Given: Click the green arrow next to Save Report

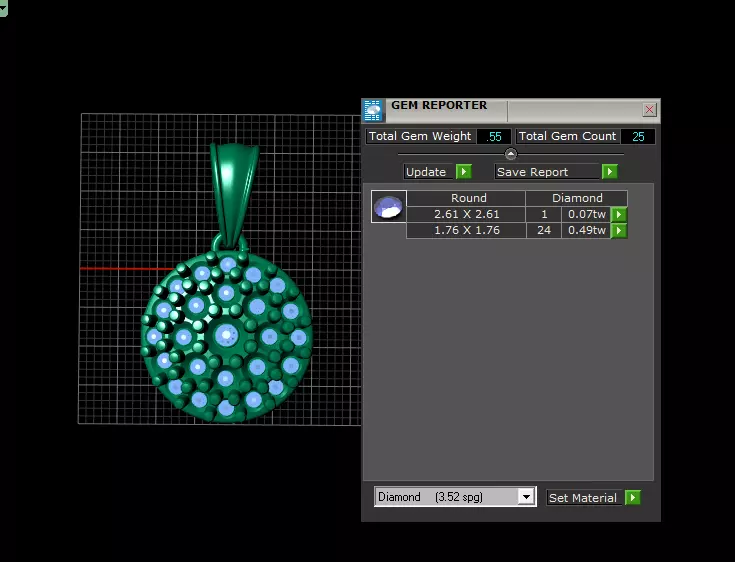Looking at the screenshot, I should (x=609, y=172).
